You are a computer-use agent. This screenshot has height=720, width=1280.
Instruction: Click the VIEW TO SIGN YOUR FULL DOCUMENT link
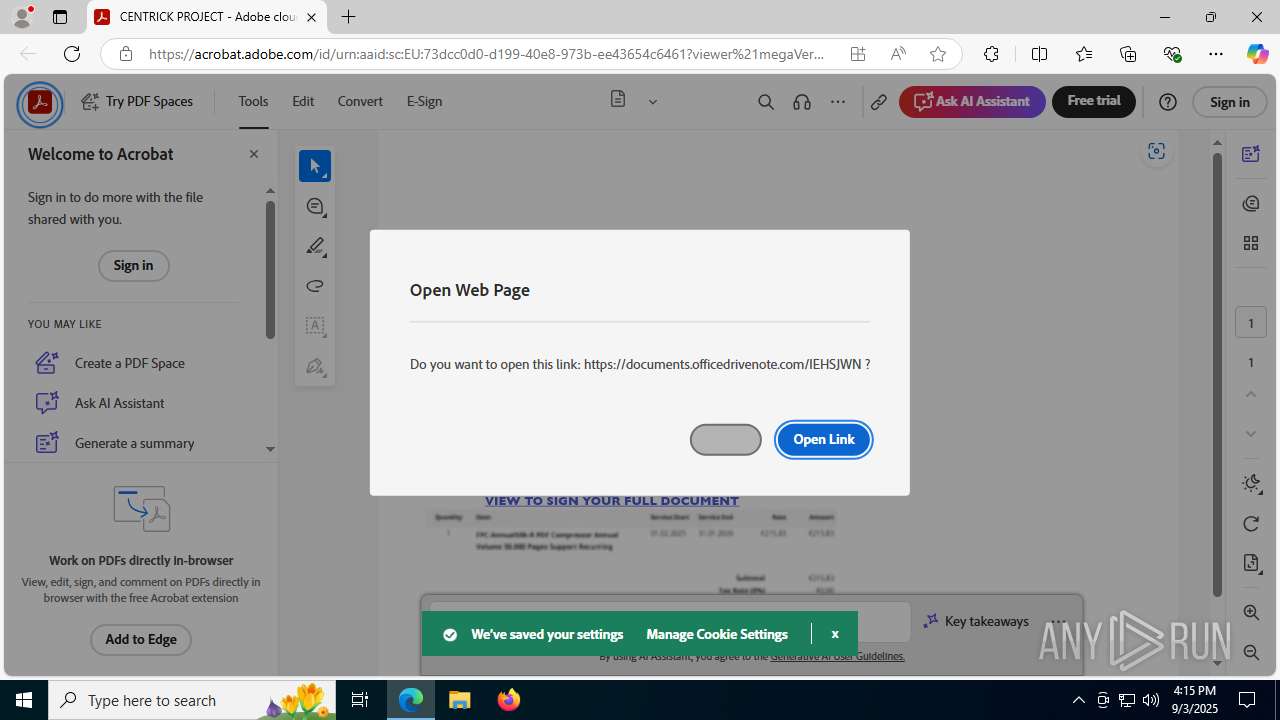coord(612,501)
